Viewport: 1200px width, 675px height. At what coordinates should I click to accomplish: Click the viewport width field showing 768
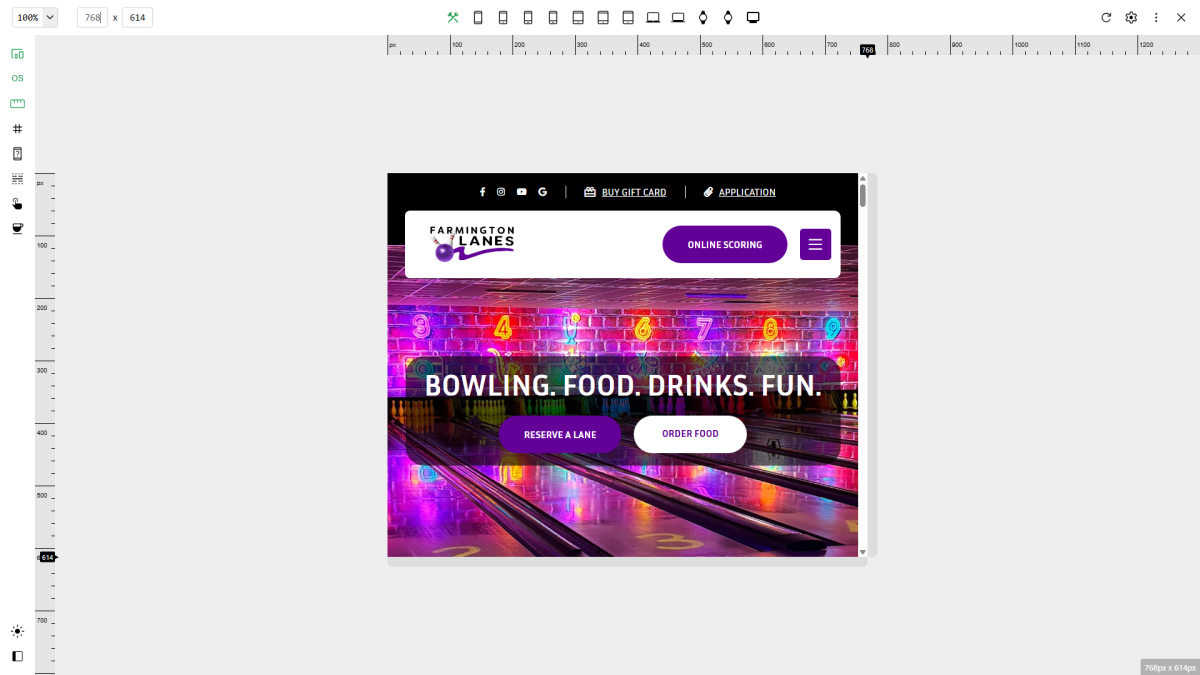(x=92, y=17)
